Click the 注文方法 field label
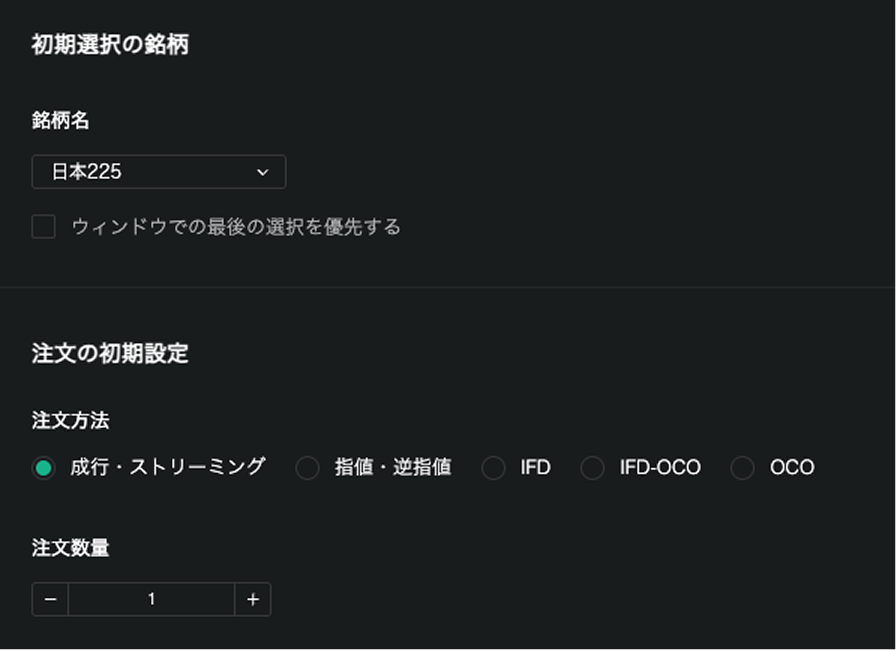The image size is (896, 650). click(x=70, y=420)
